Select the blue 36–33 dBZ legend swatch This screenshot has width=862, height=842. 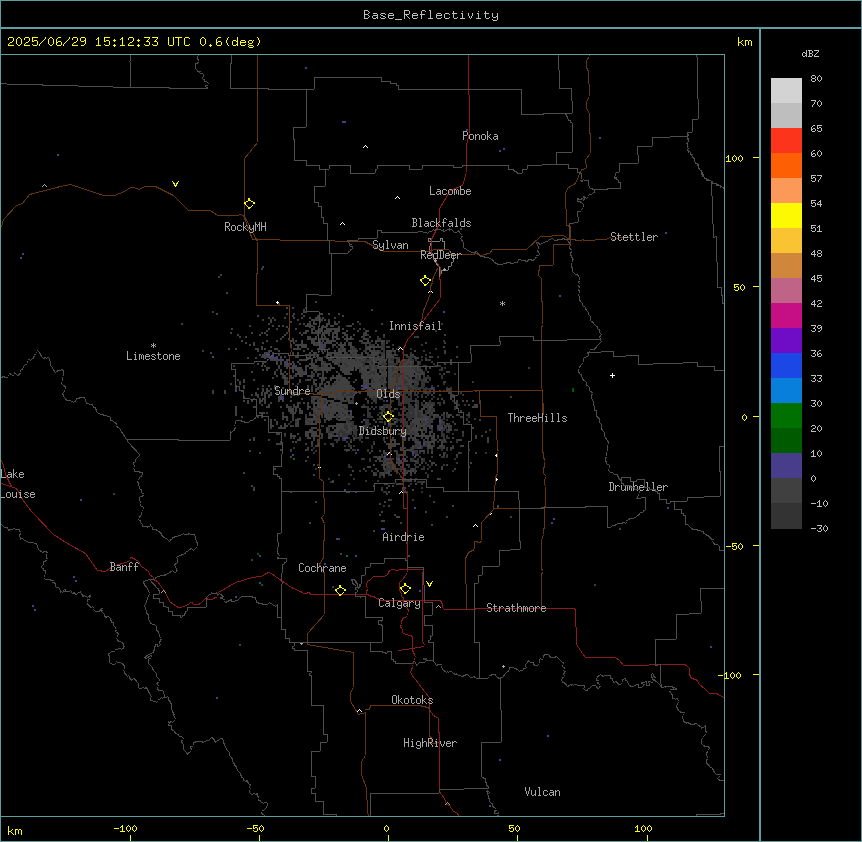pos(786,365)
